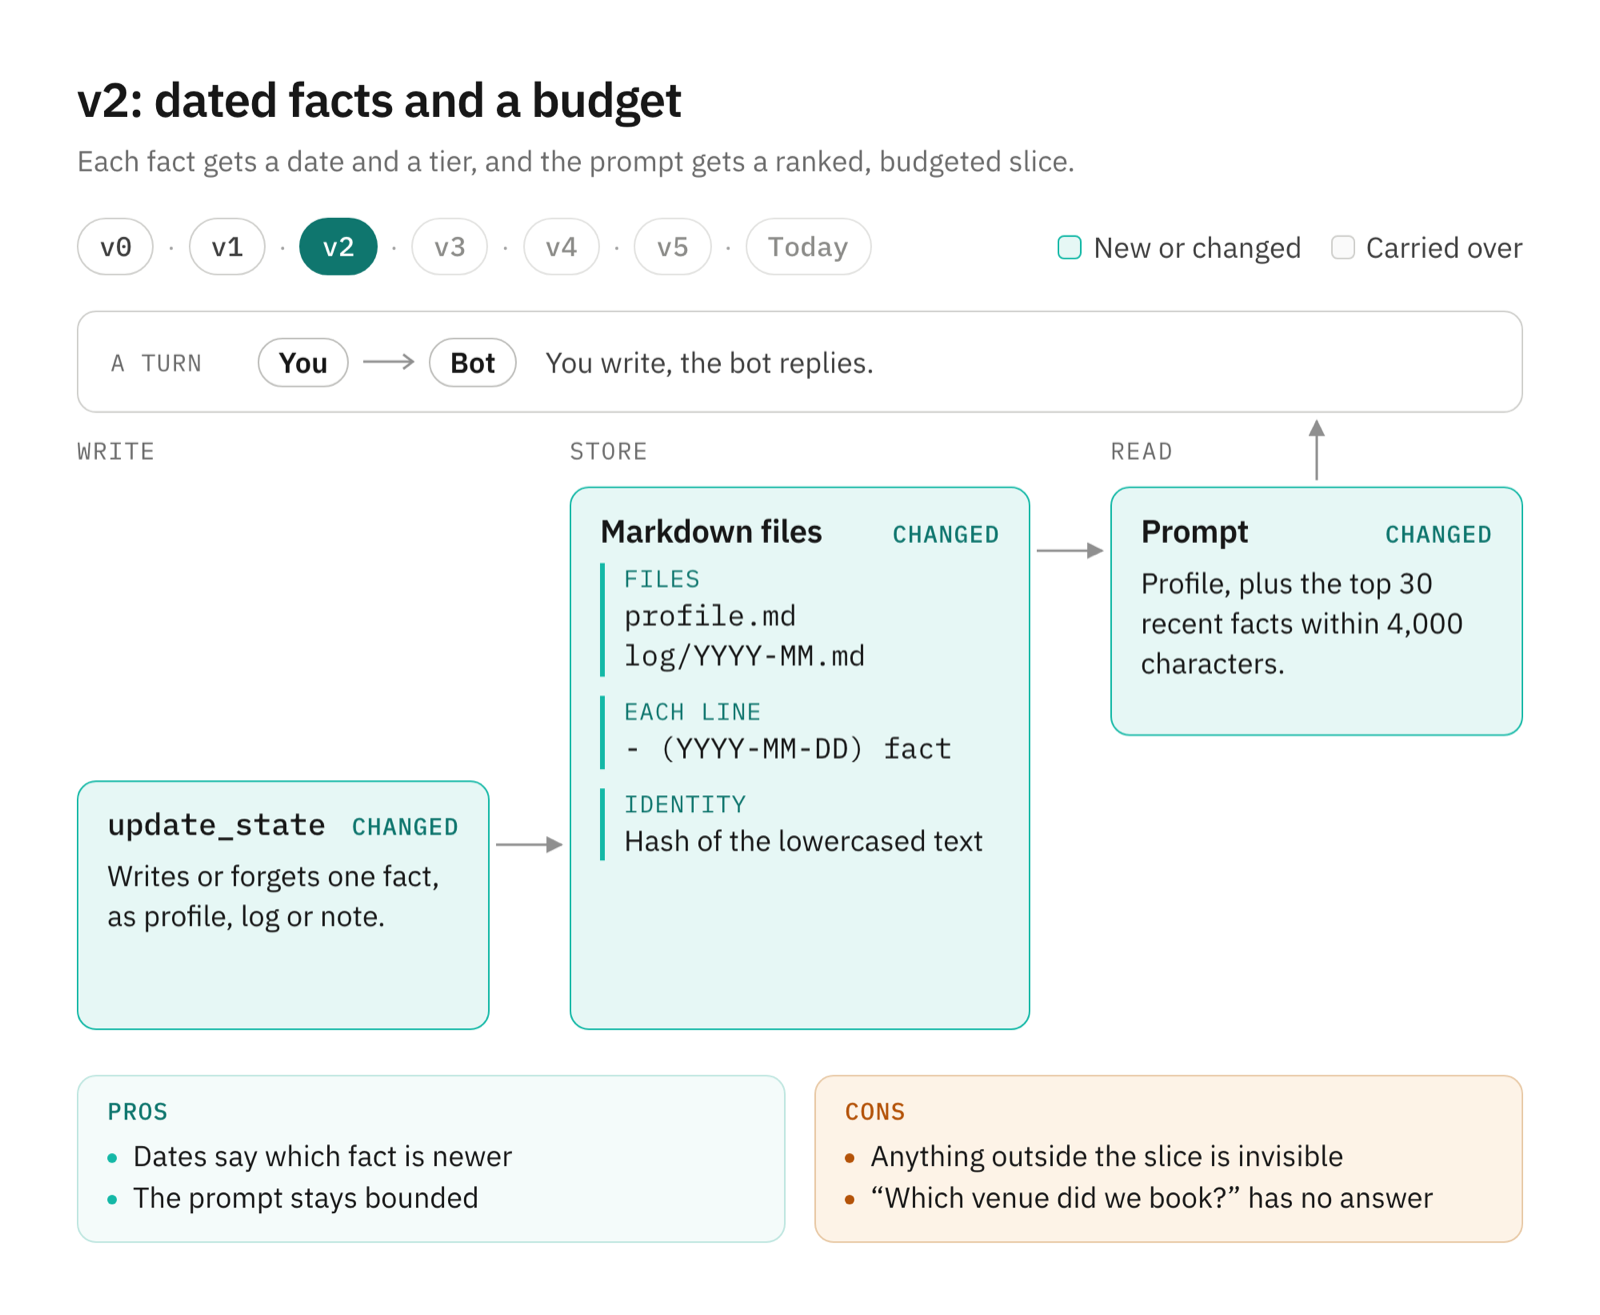Viewport: 1600px width, 1315px height.
Task: Switch to the v0 version tab
Action: coord(115,247)
